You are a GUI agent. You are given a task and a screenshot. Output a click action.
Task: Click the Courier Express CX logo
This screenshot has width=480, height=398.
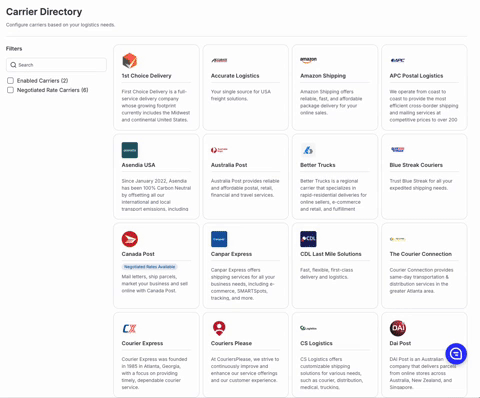coord(129,328)
